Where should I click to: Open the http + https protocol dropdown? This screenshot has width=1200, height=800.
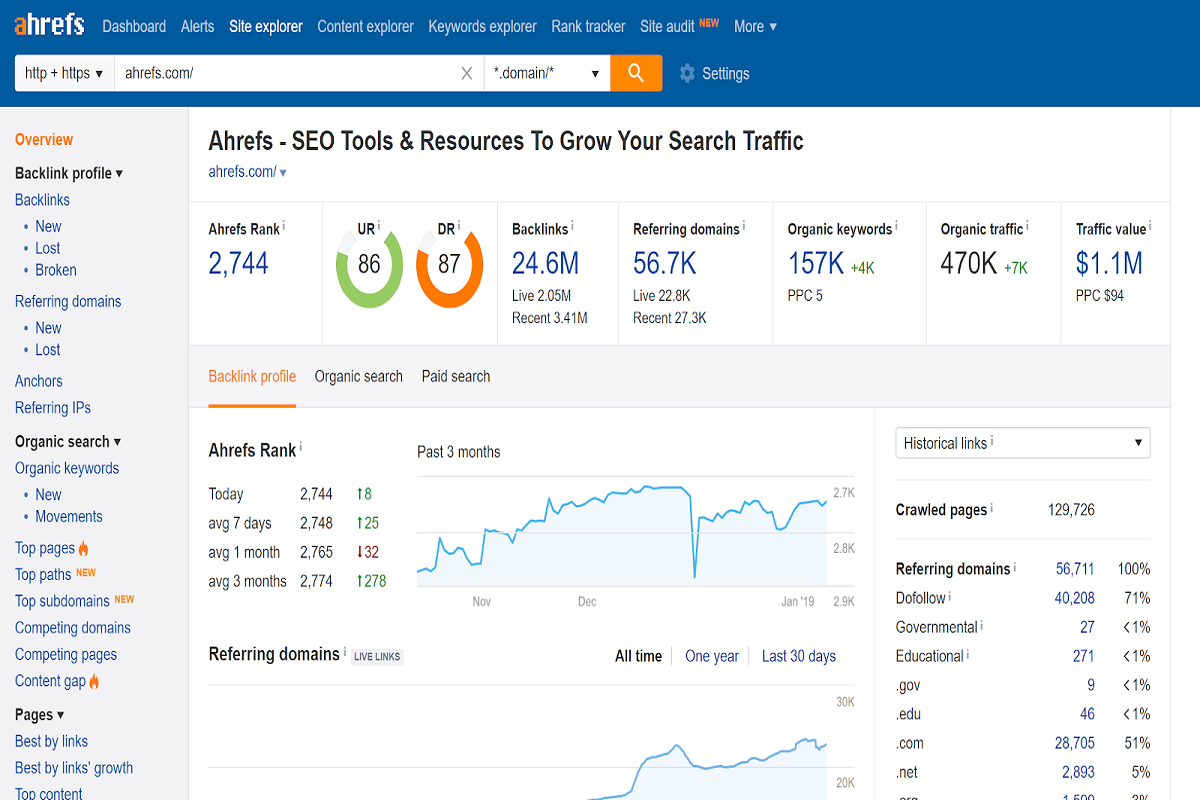point(64,73)
